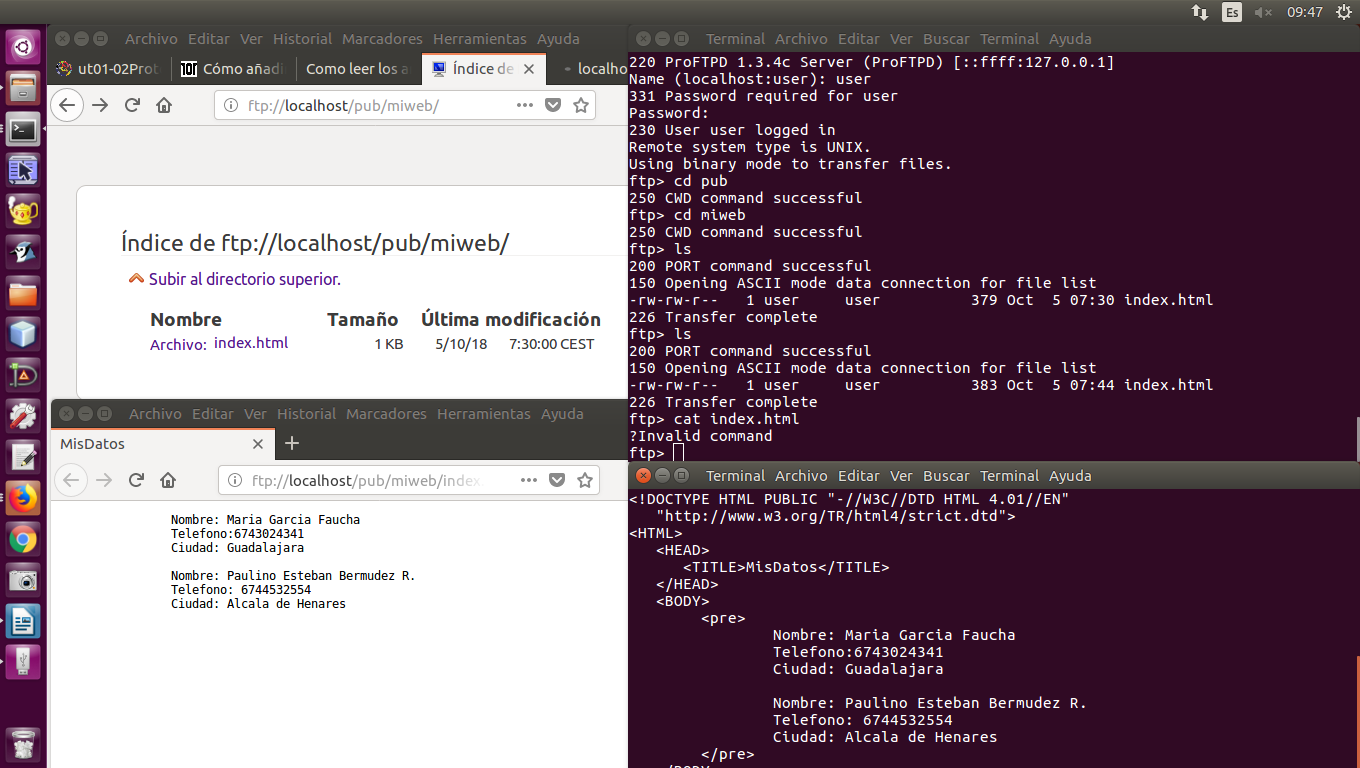
Task: Go to home page in upper Firefox
Action: click(164, 105)
